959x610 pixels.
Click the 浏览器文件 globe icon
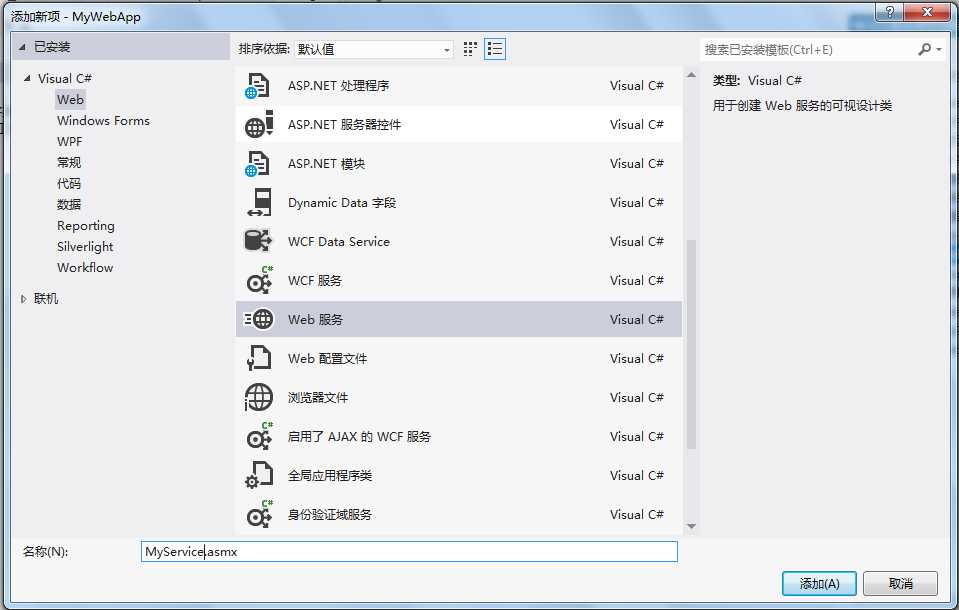click(258, 398)
